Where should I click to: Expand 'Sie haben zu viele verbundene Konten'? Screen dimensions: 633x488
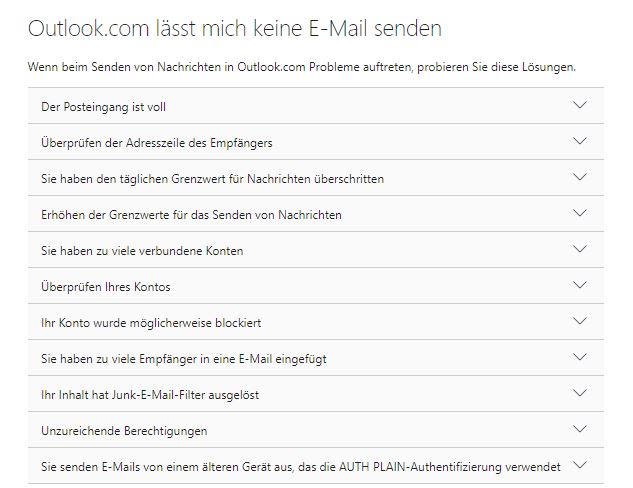[x=316, y=249]
